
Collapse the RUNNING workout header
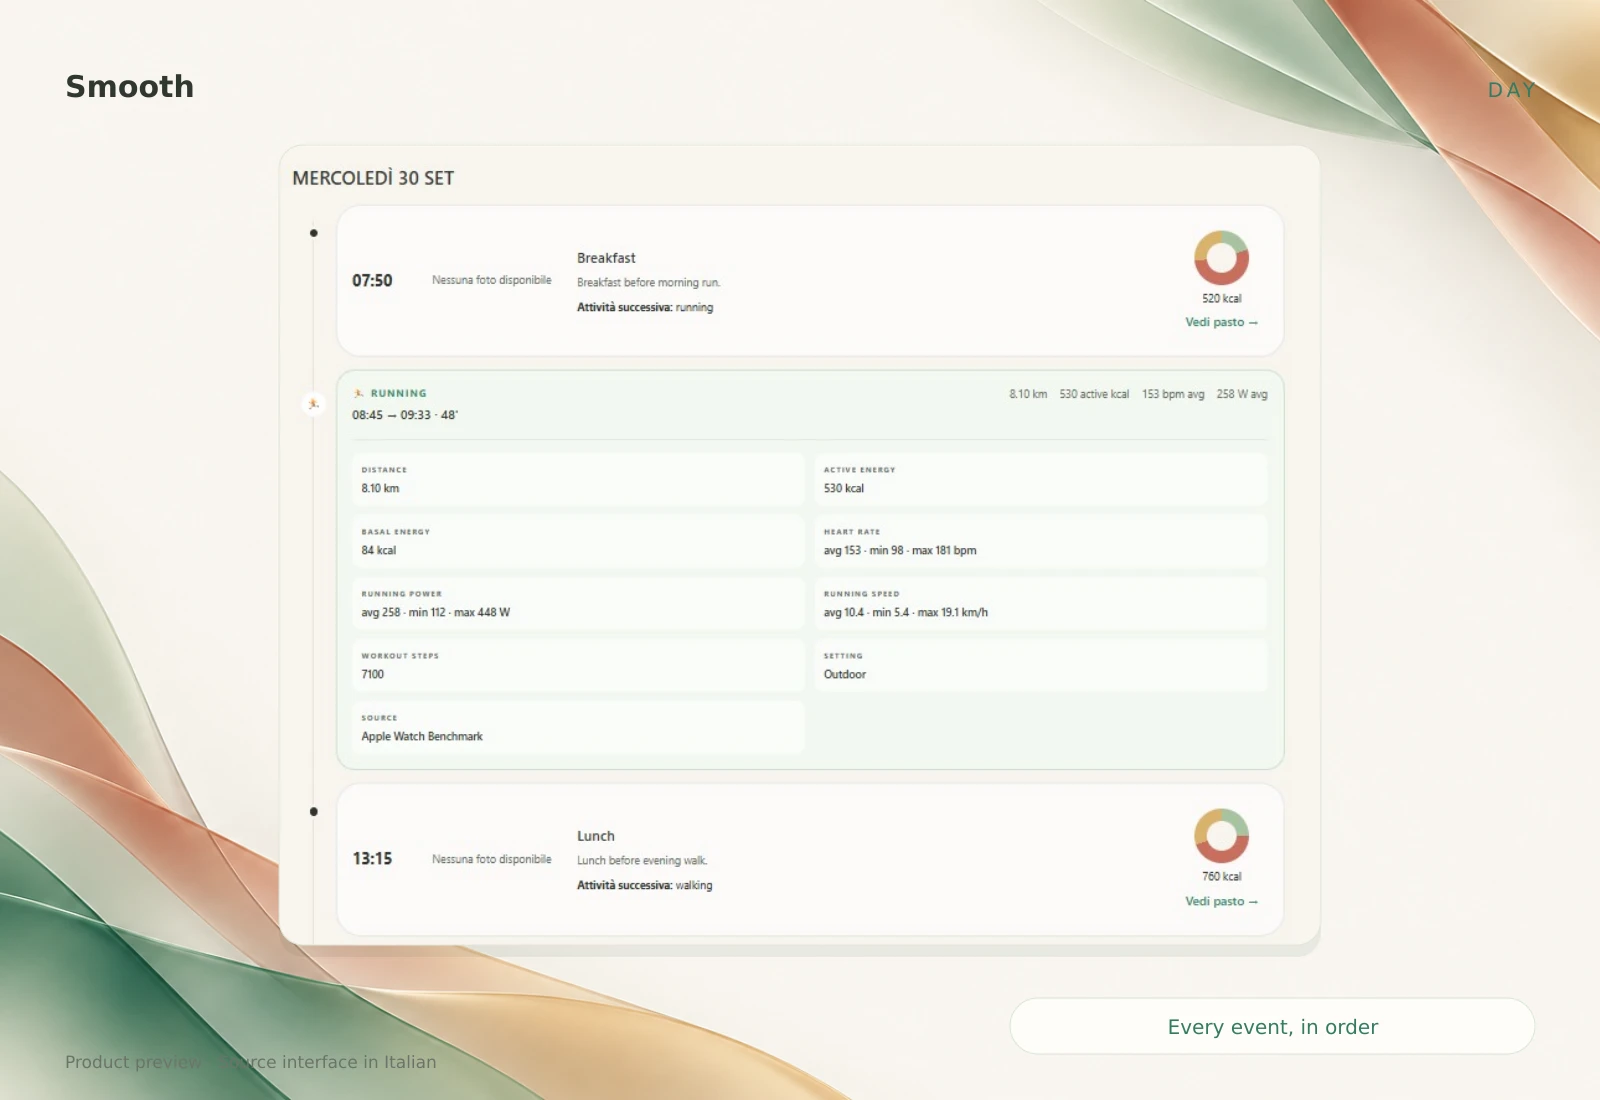click(810, 404)
